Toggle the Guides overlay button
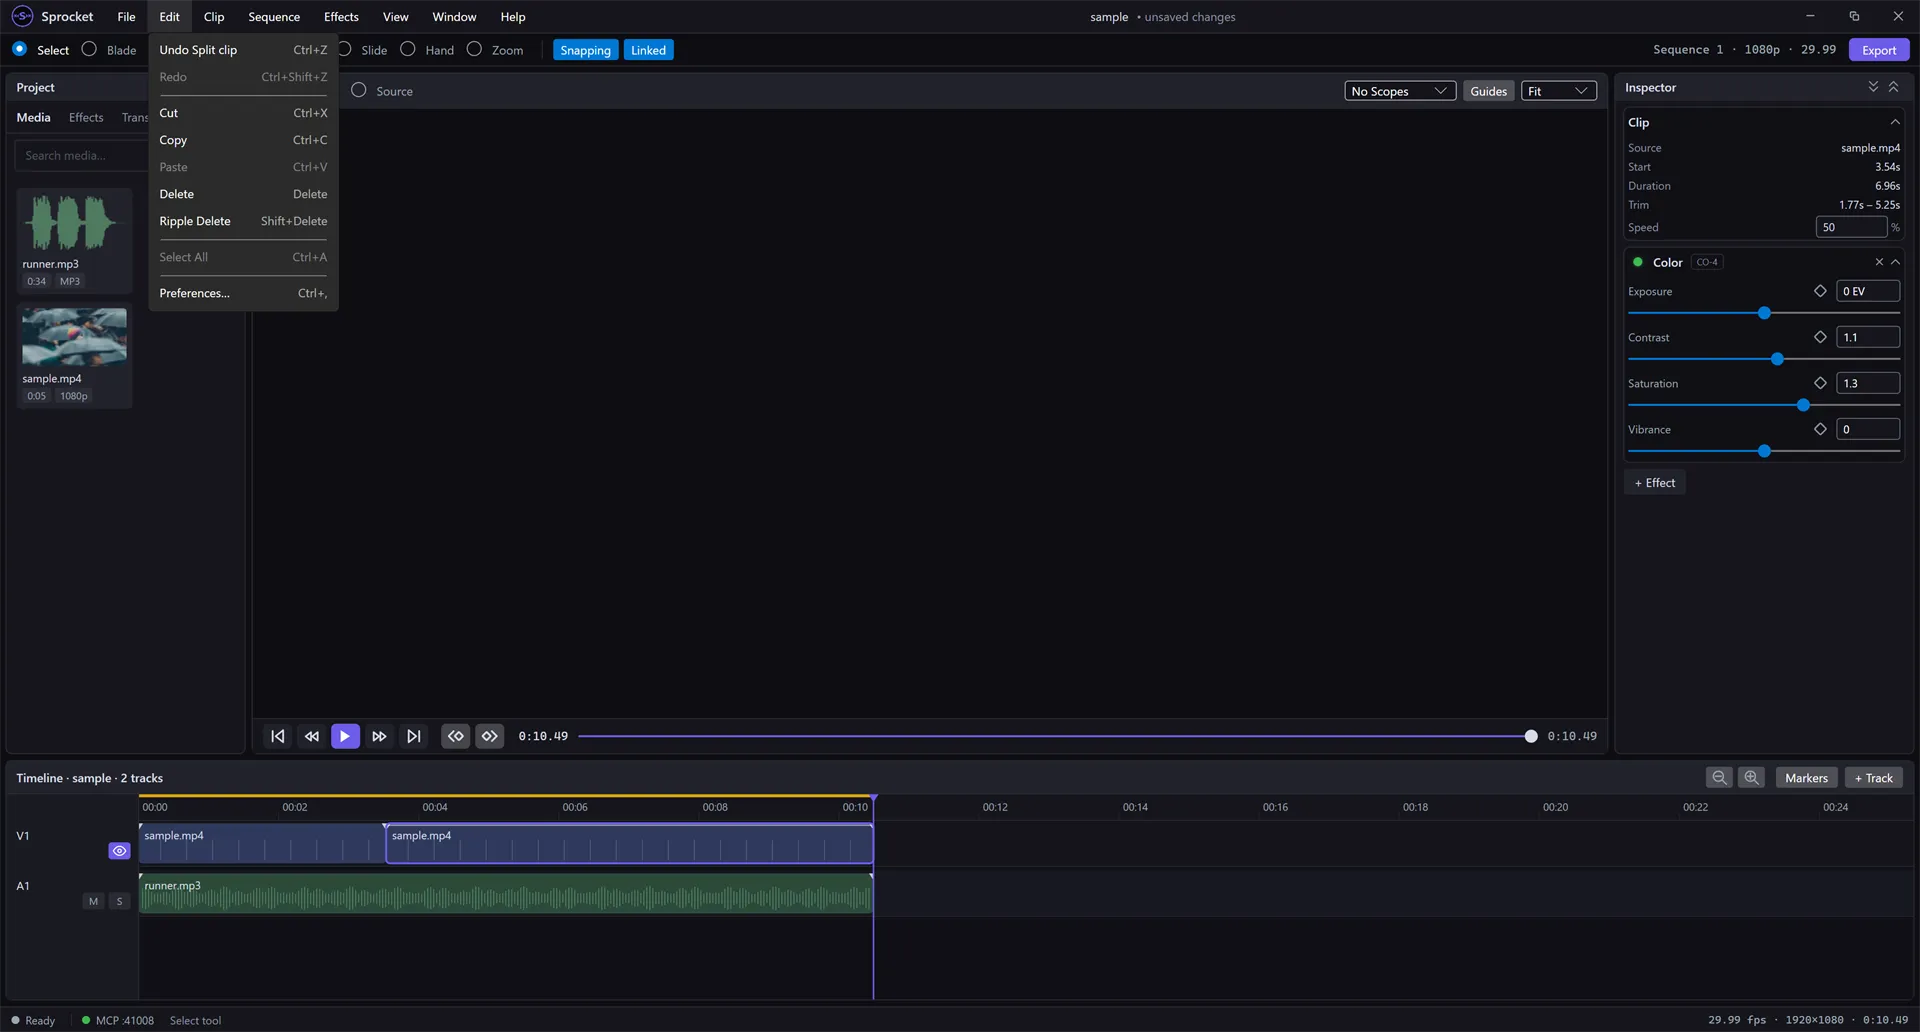Screen dimensions: 1920x1032 click(1488, 91)
